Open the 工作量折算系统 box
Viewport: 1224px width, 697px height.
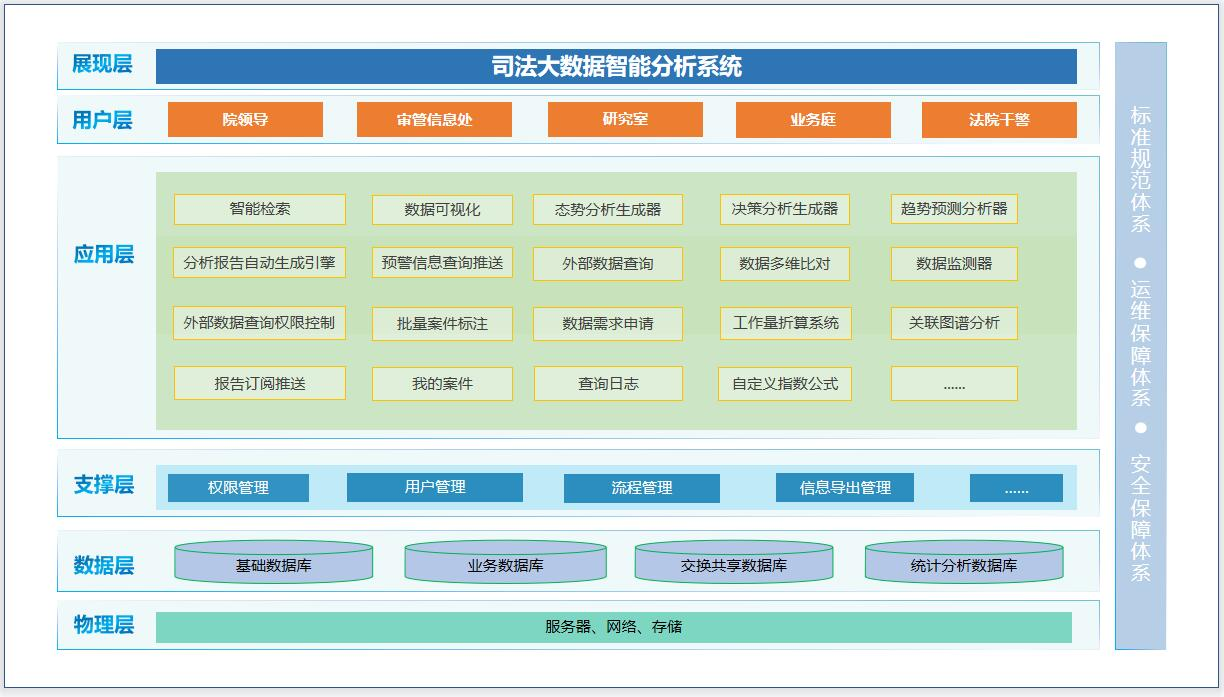[785, 323]
